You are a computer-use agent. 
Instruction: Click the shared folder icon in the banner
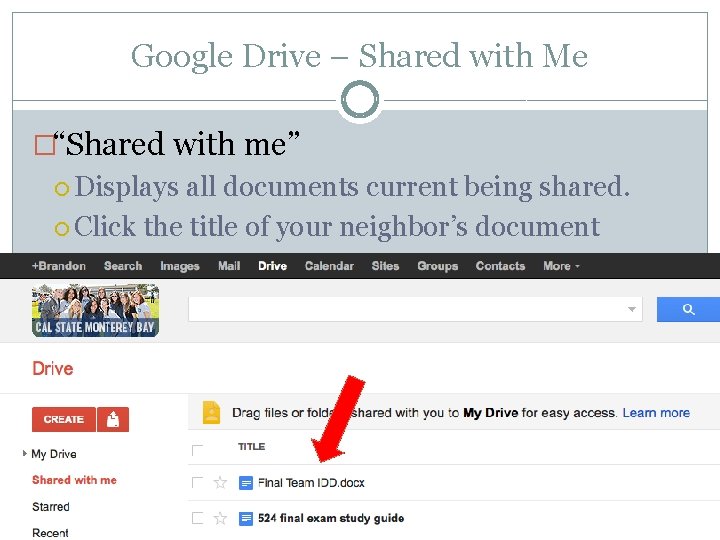tap(211, 412)
